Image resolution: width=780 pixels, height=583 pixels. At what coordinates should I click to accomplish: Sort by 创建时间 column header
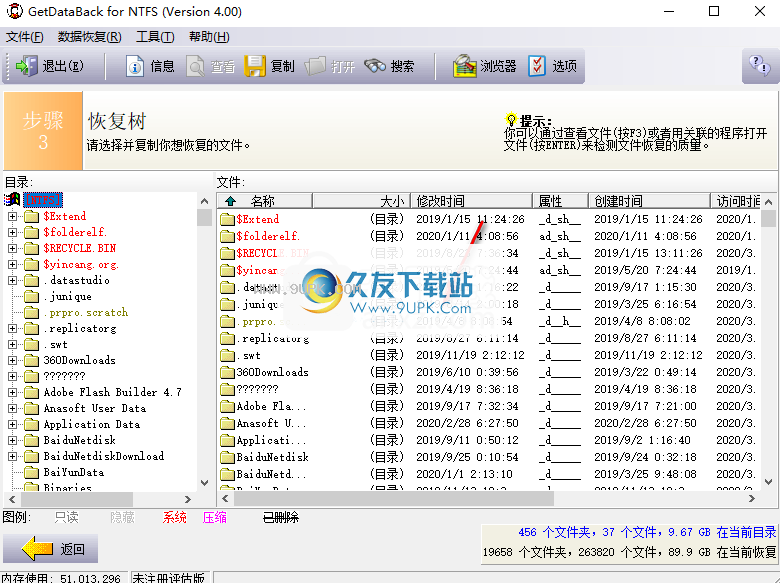[650, 201]
